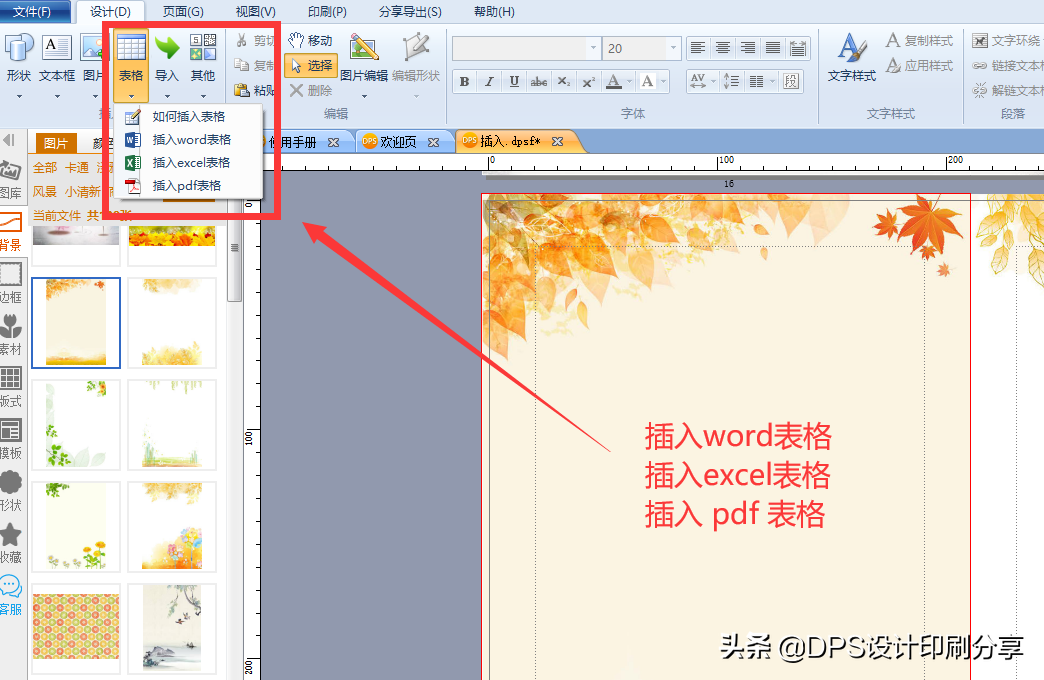The image size is (1044, 680).
Task: Expand the 导入 dropdown arrow
Action: [166, 97]
